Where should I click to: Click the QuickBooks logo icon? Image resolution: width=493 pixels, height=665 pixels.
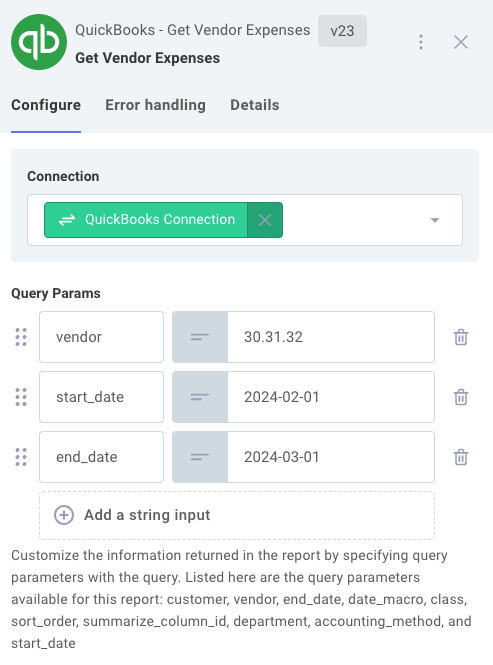(39, 42)
